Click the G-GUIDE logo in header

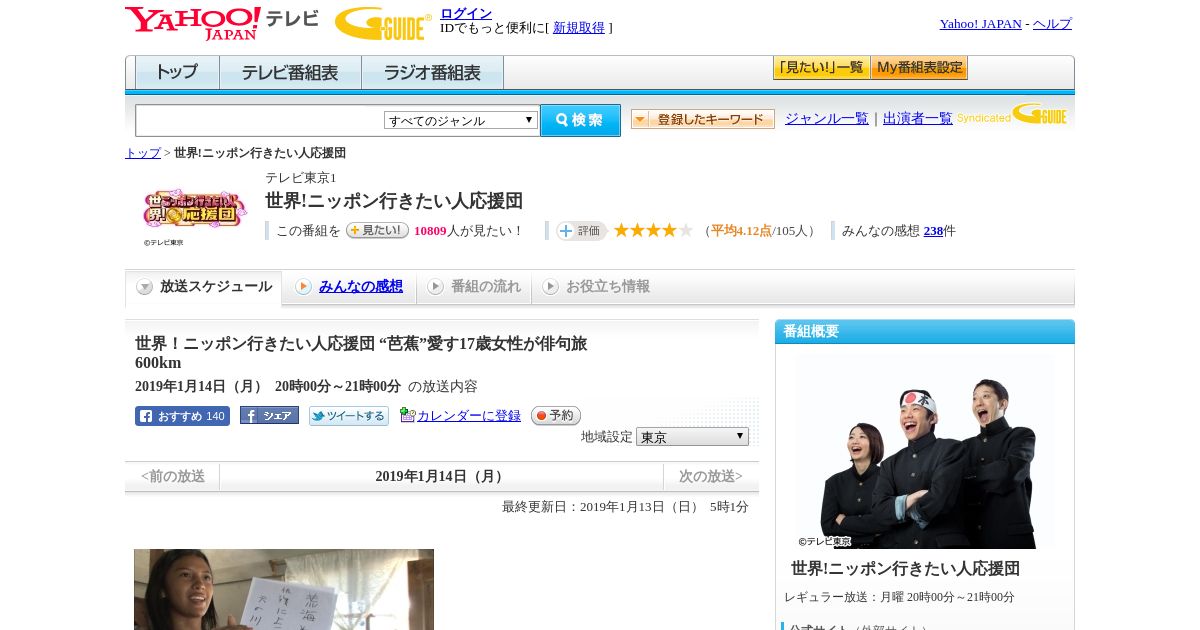(x=383, y=23)
